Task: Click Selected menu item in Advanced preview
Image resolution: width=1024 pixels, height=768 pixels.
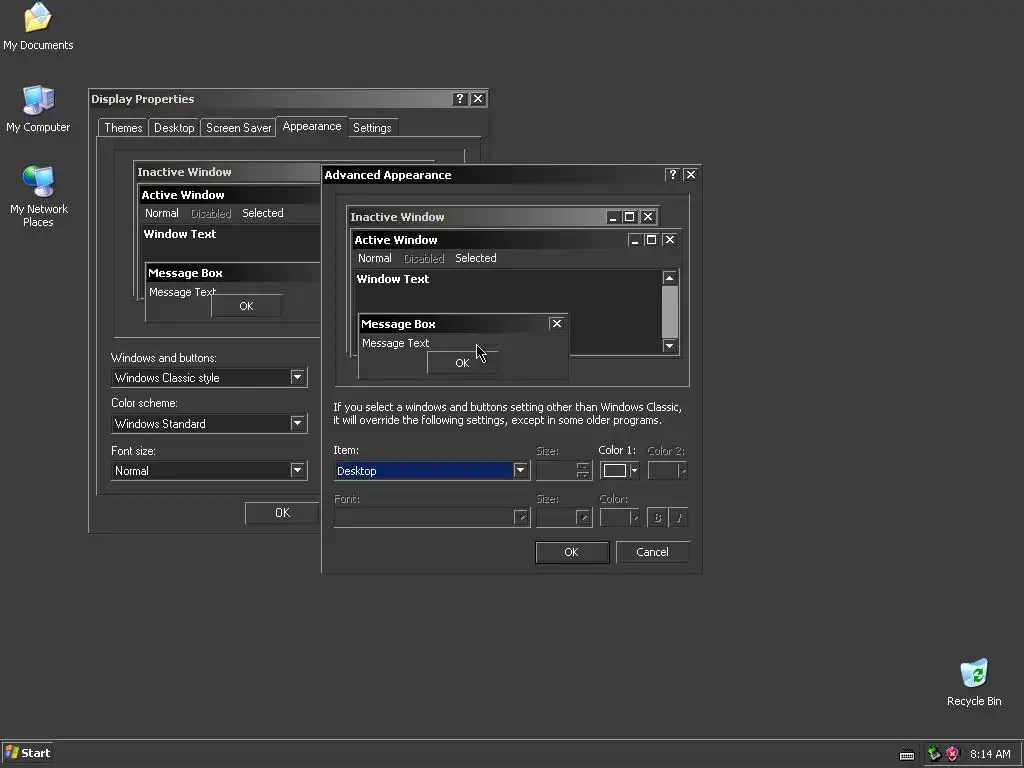Action: pos(475,258)
